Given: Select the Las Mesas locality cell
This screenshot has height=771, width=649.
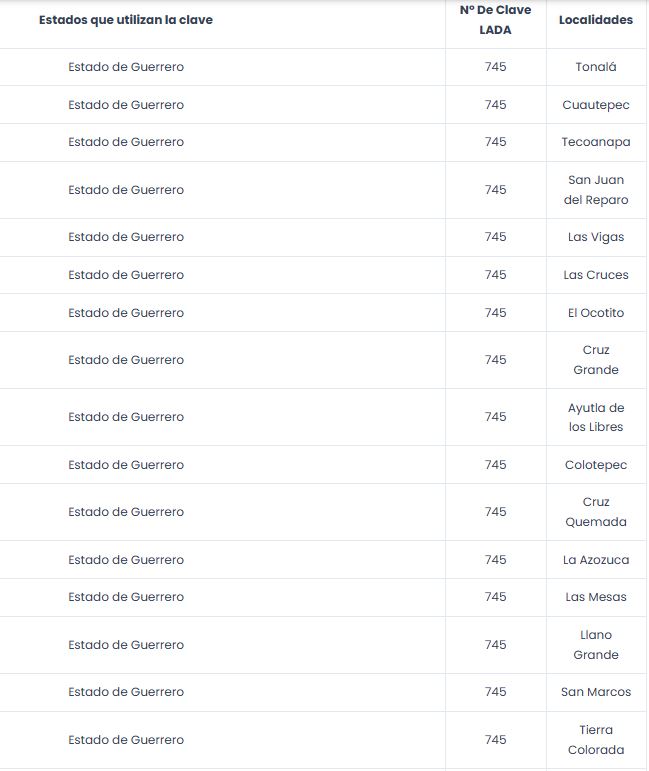Looking at the screenshot, I should coord(596,597).
